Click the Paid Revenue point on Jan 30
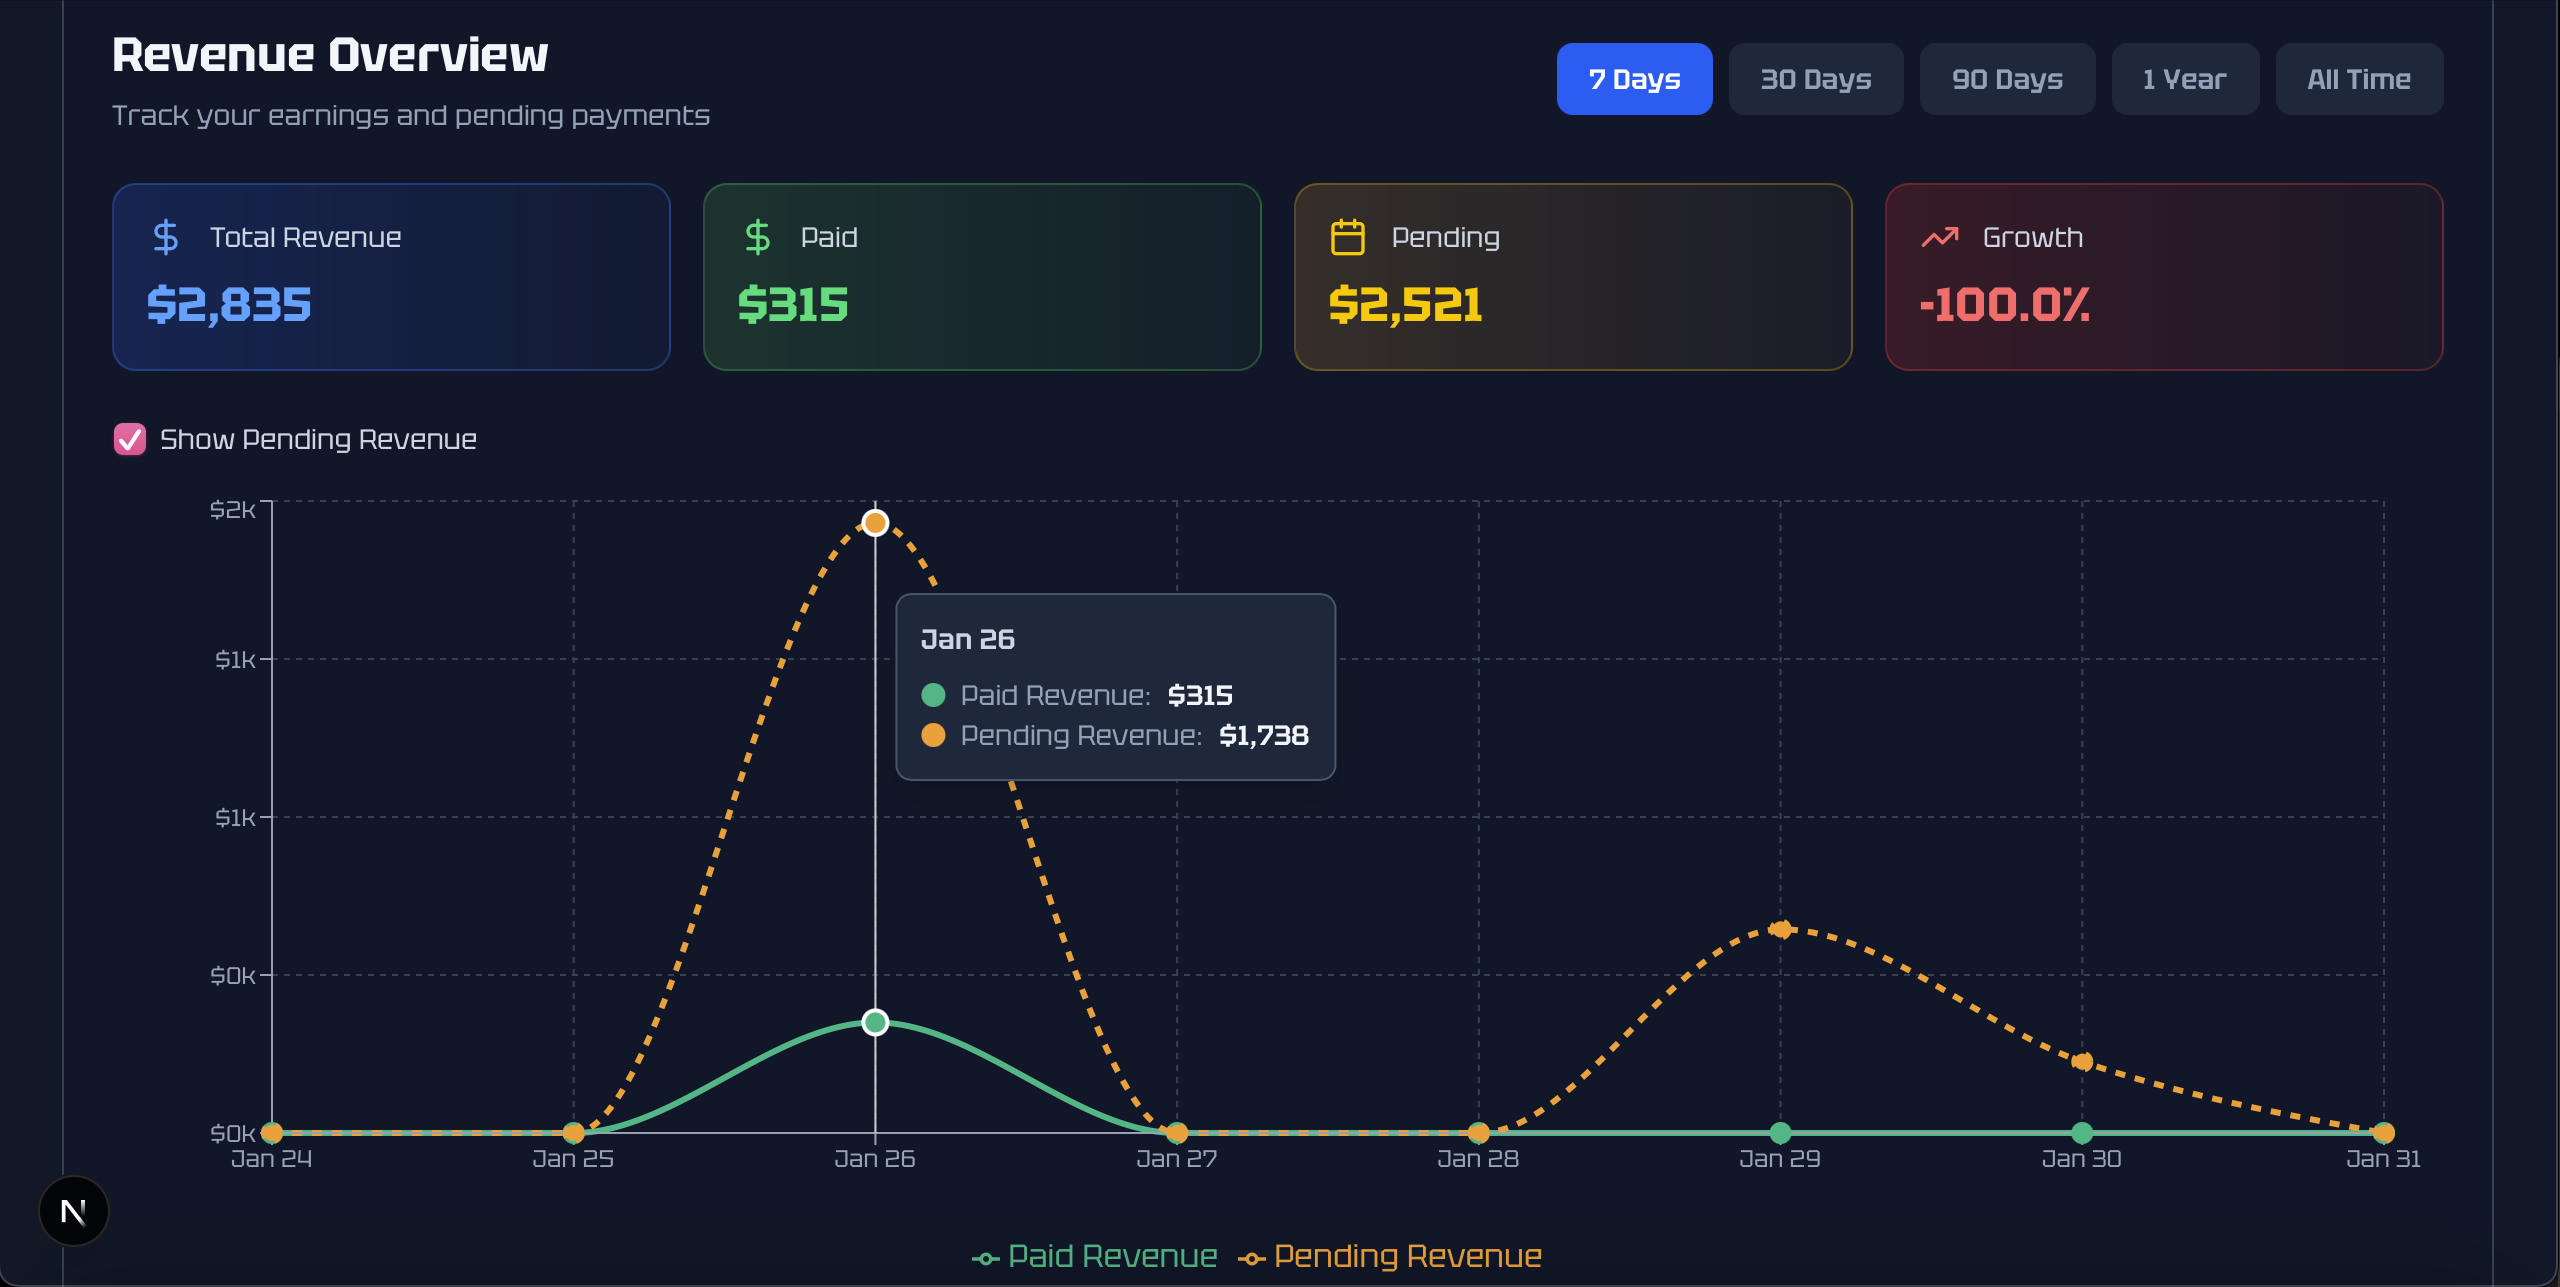 [x=2082, y=1133]
